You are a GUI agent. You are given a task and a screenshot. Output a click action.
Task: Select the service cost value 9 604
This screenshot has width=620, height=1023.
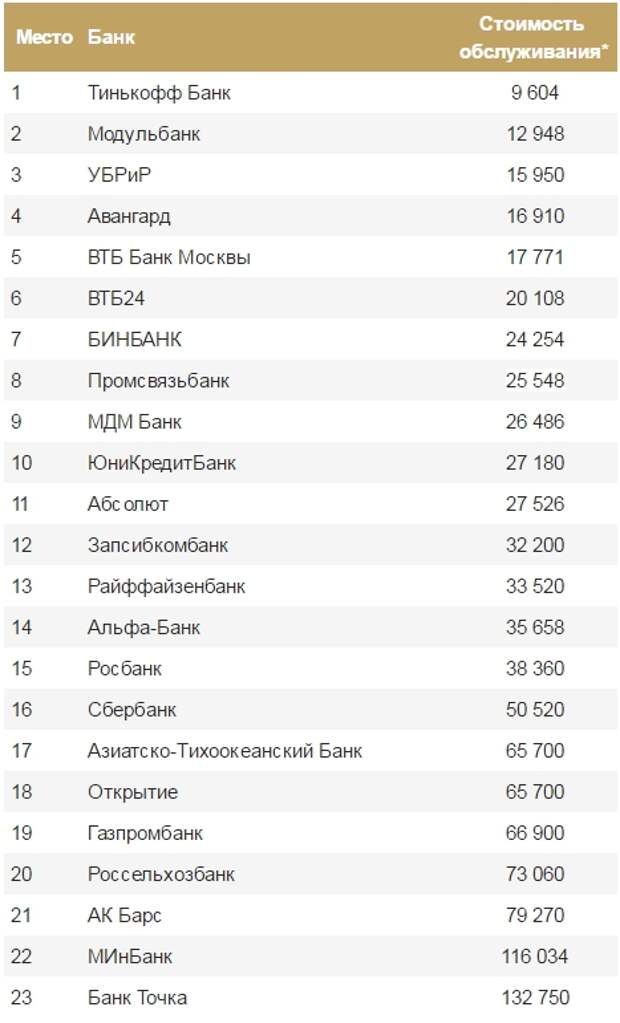[x=535, y=93]
